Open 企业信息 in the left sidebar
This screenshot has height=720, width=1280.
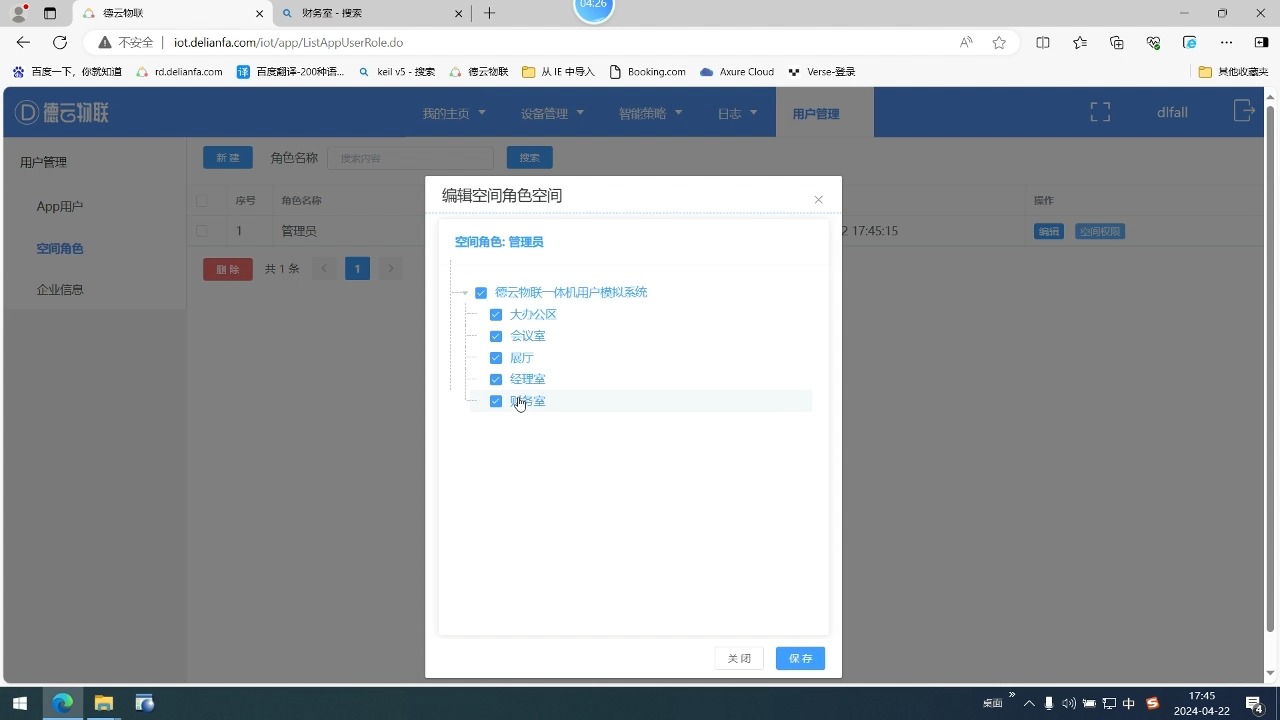(60, 289)
